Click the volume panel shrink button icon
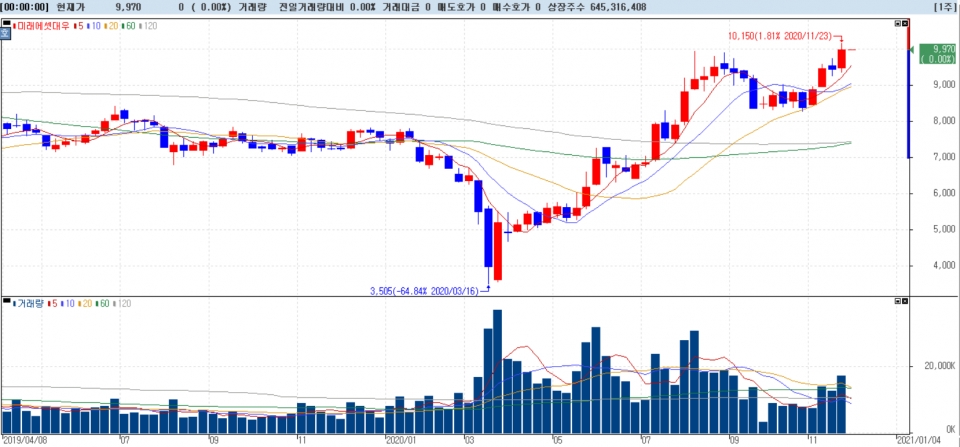The height and width of the screenshot is (447, 960). click(x=898, y=301)
